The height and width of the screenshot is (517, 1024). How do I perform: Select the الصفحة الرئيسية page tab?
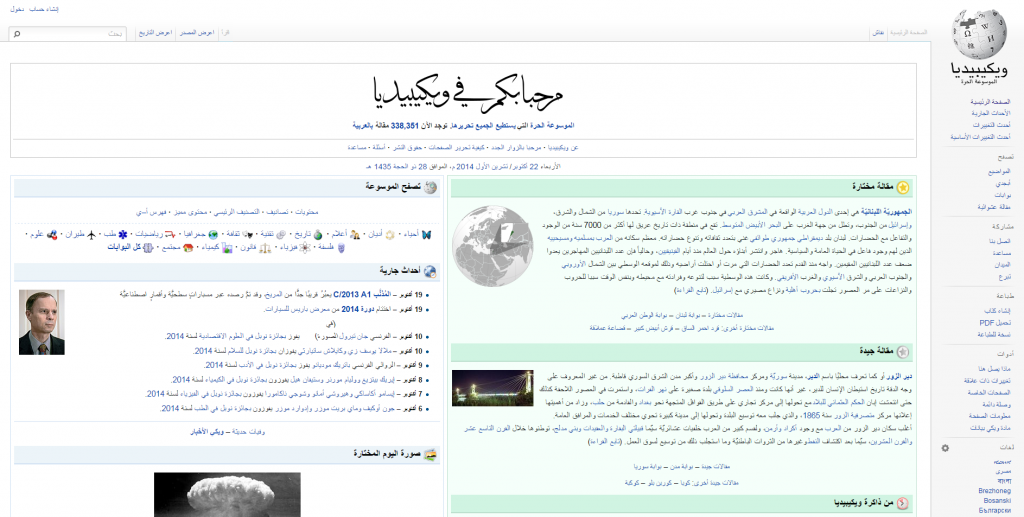909,33
